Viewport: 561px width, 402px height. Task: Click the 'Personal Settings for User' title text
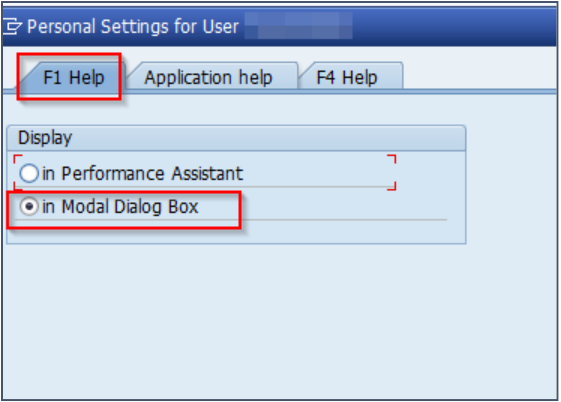(133, 27)
